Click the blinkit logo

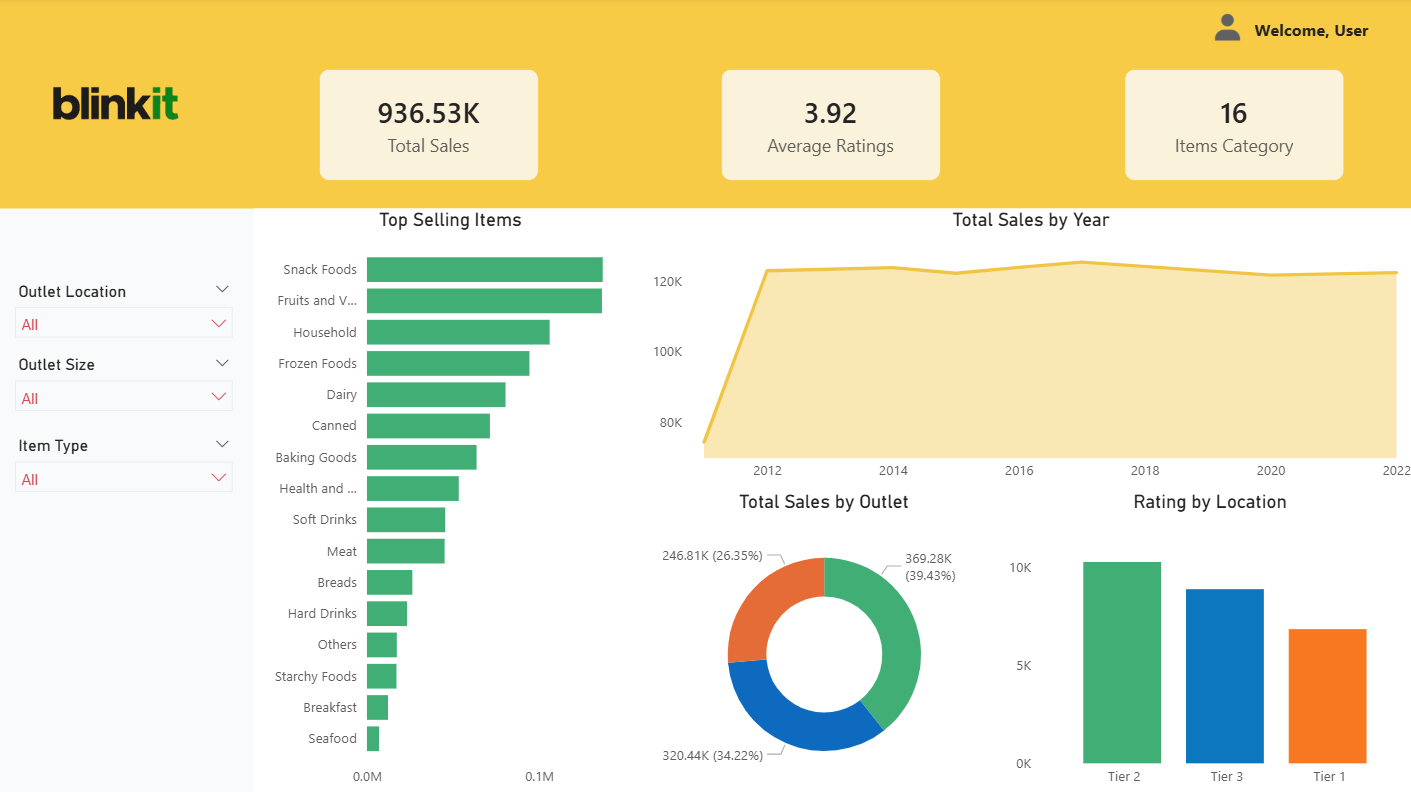tap(116, 104)
